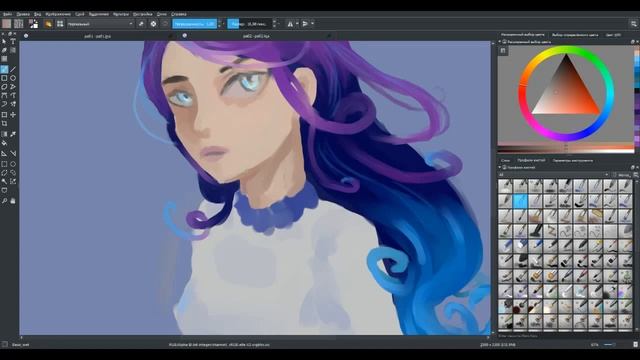Toggle horizontal mirror mode

coord(290,24)
